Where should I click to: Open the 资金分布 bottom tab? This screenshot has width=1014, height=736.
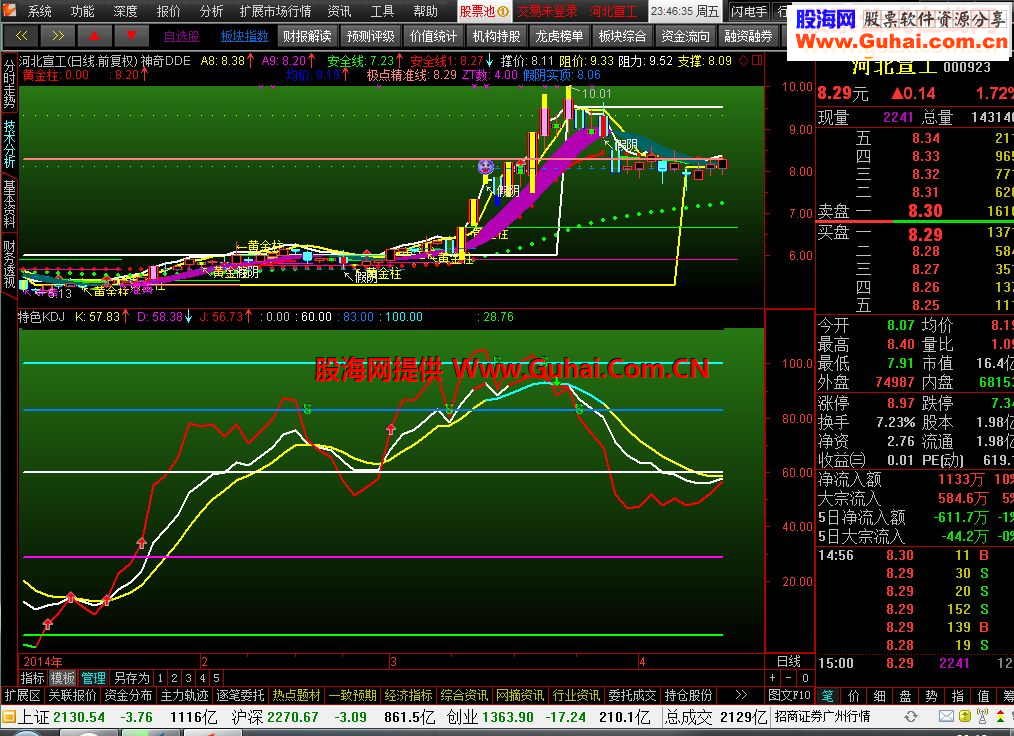pyautogui.click(x=128, y=695)
